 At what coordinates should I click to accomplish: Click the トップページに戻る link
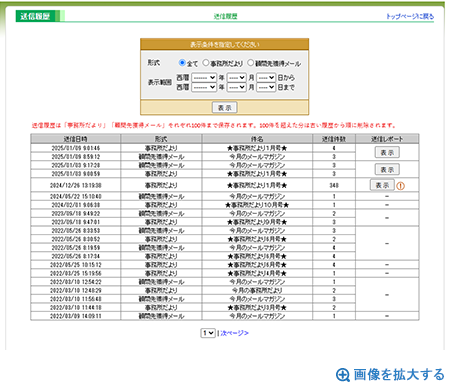click(x=410, y=16)
